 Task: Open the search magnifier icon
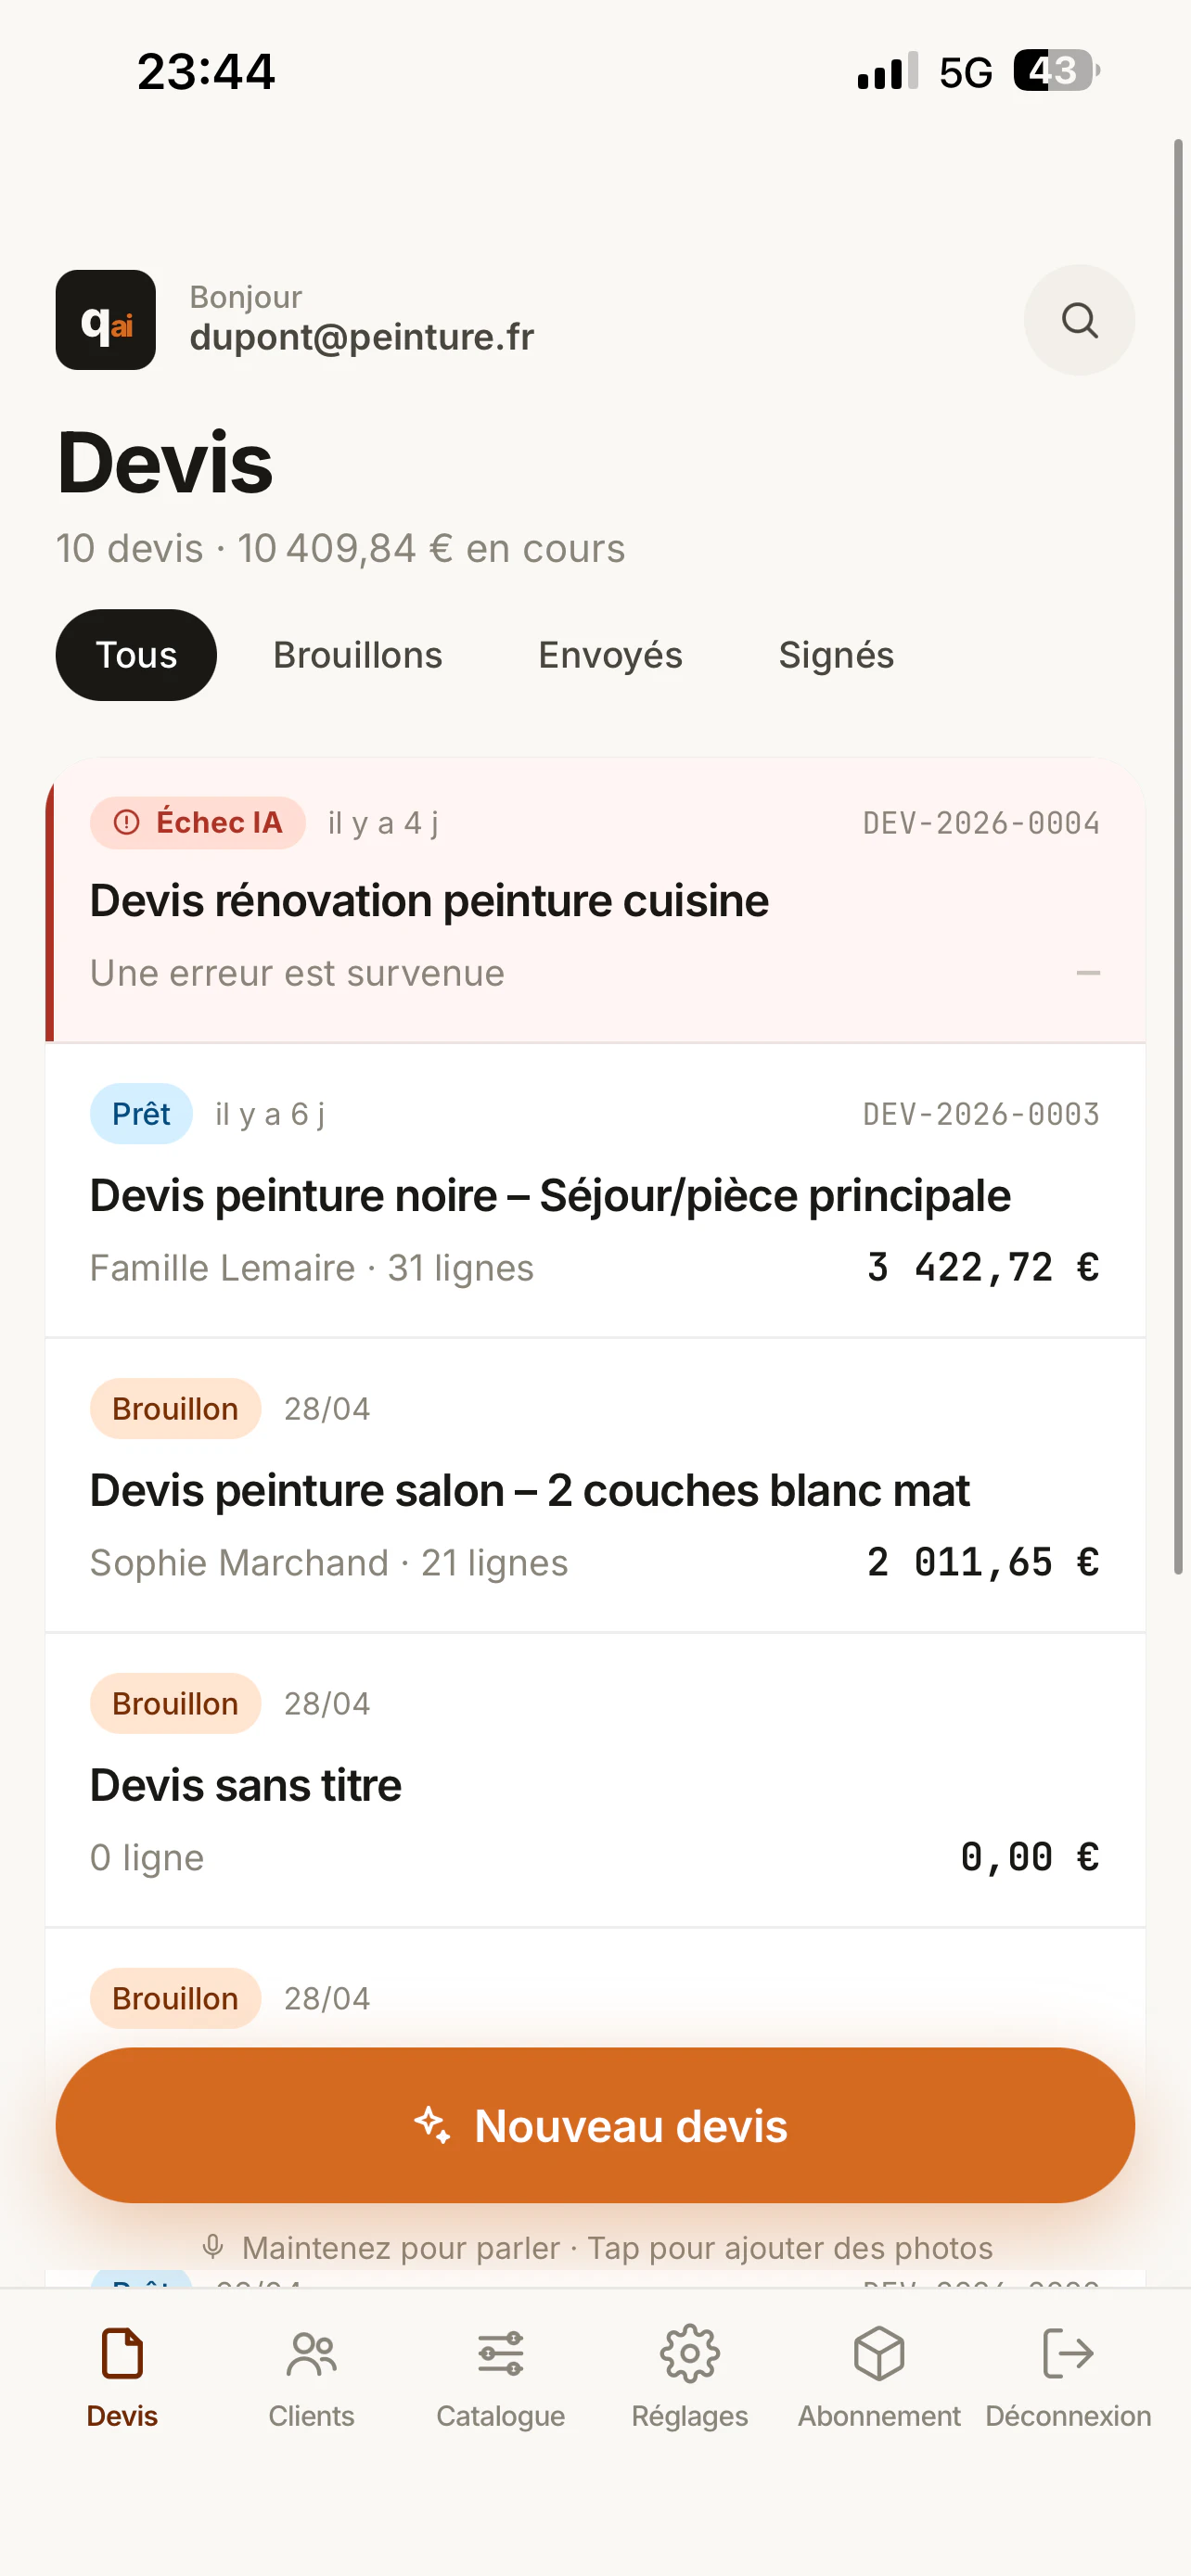(1079, 320)
